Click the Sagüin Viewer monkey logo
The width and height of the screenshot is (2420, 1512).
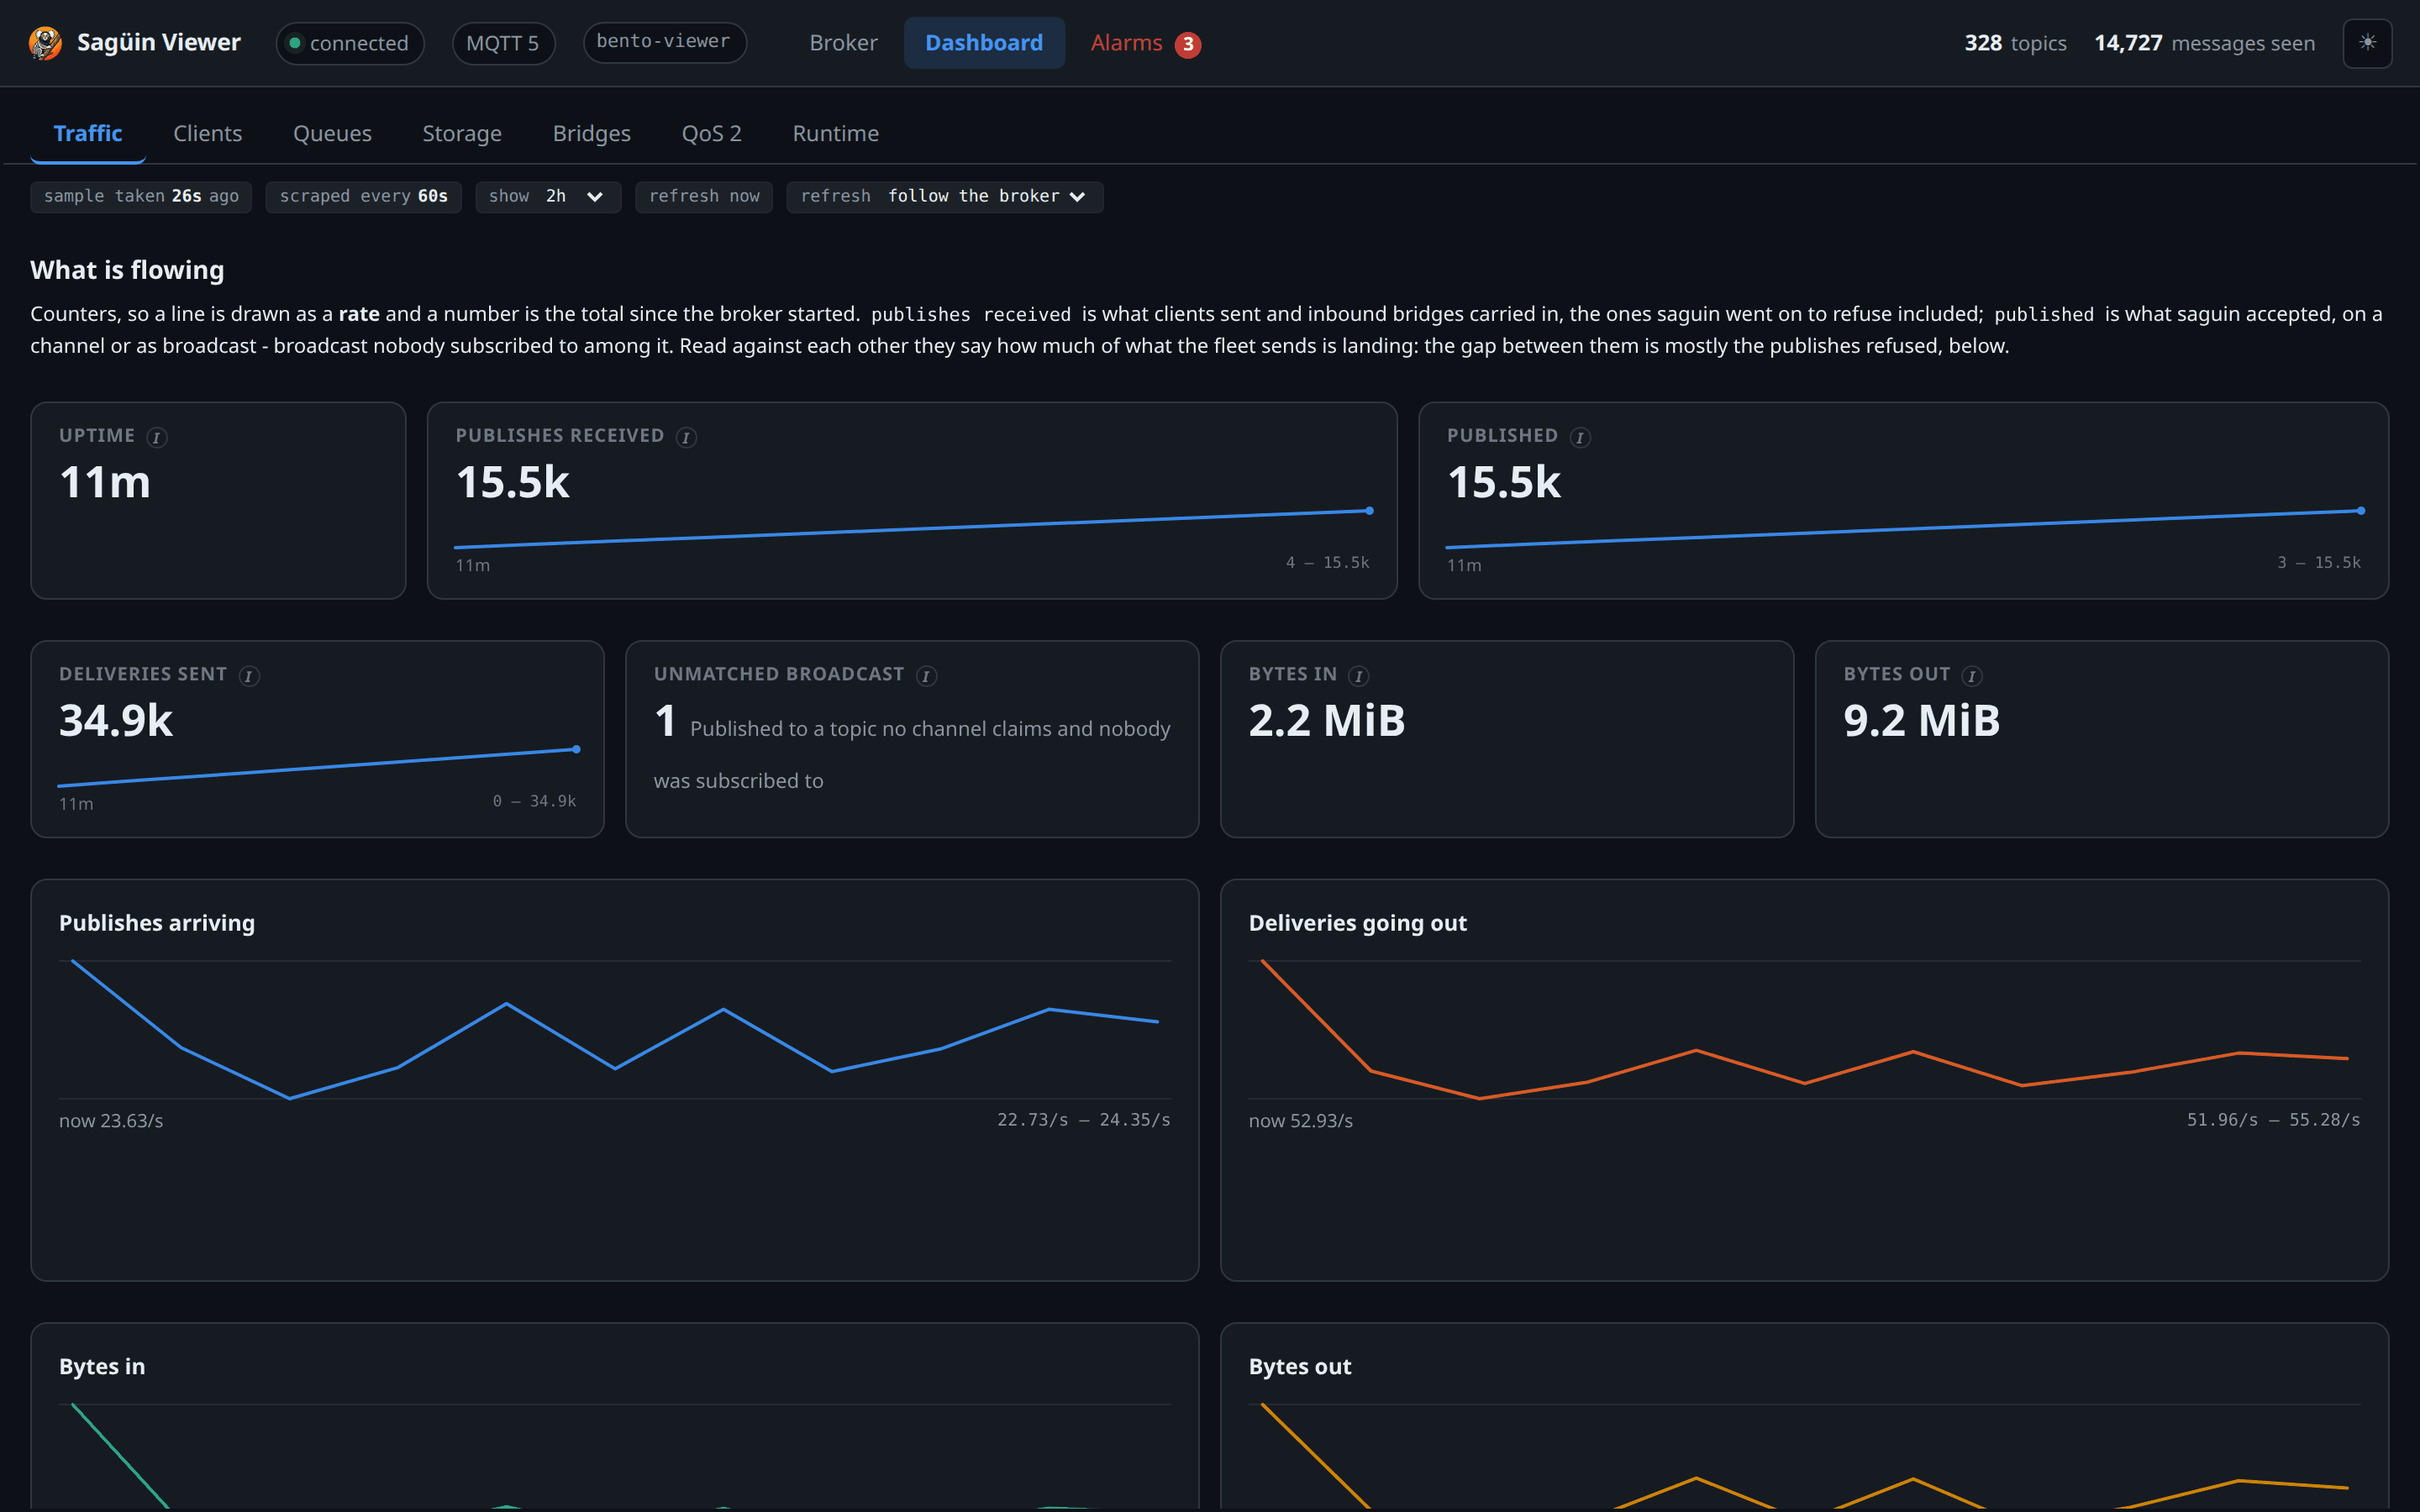coord(45,43)
